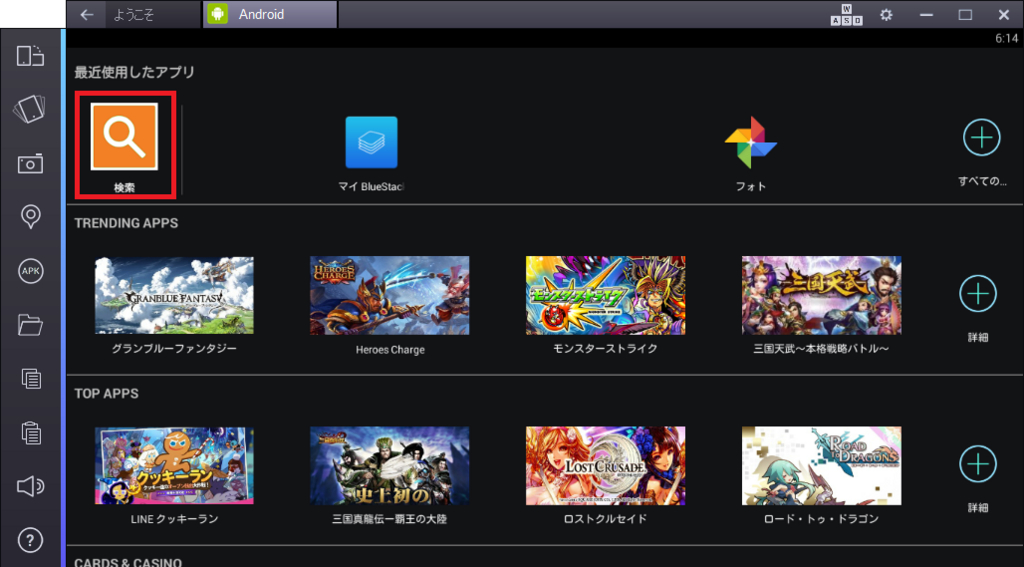Click the TRENDING APPS heading text
Image resolution: width=1024 pixels, height=567 pixels.
tap(126, 223)
